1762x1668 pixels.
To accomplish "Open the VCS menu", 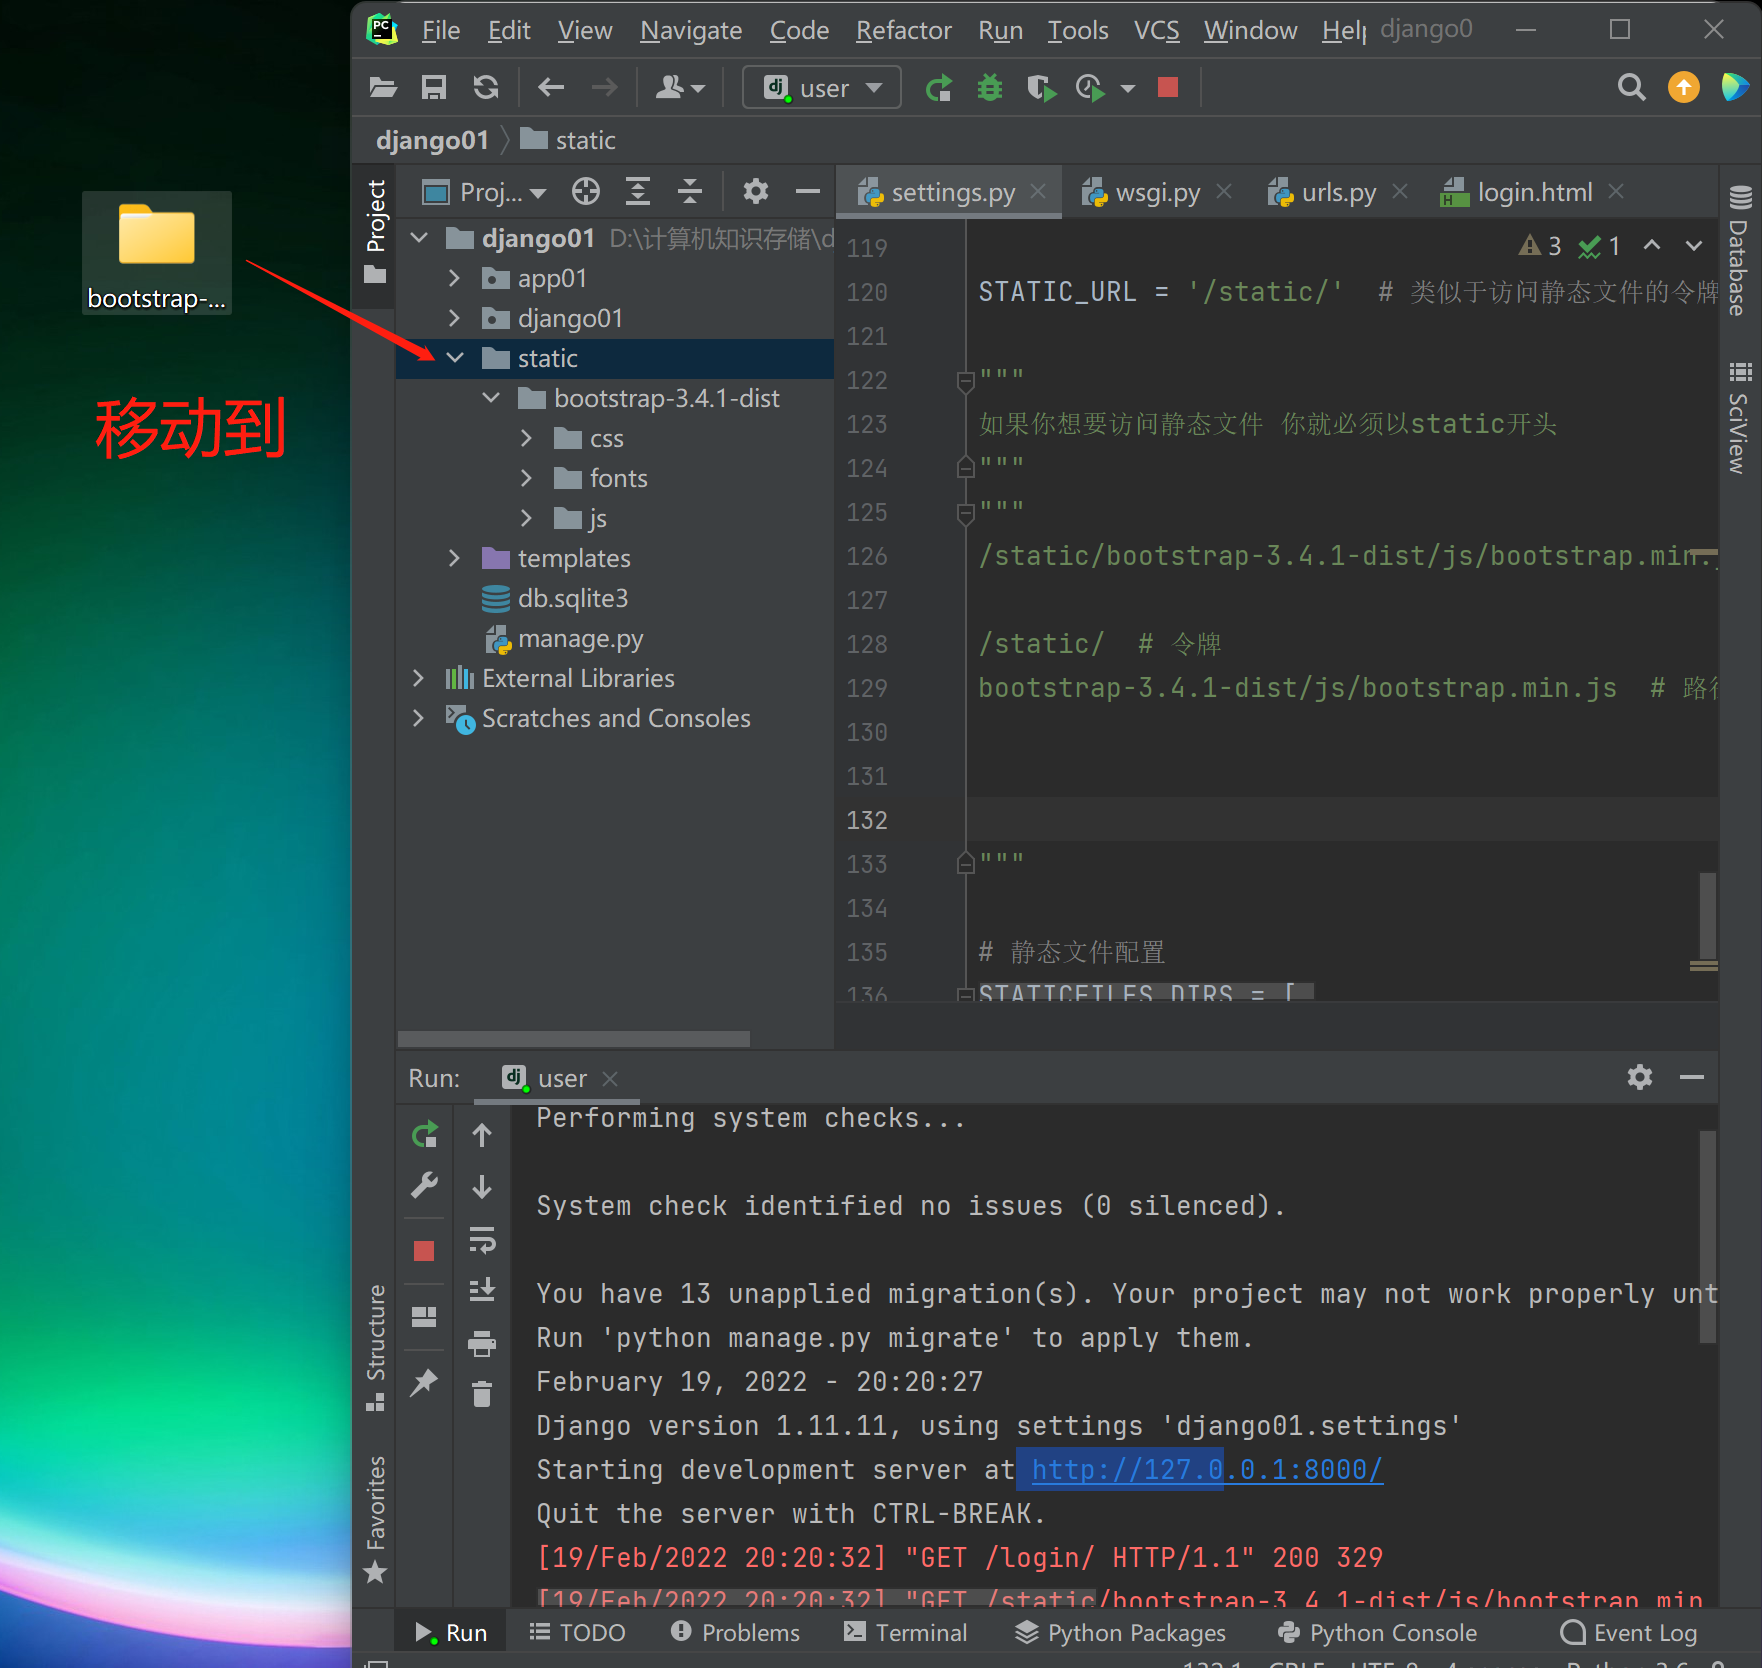I will (1156, 30).
